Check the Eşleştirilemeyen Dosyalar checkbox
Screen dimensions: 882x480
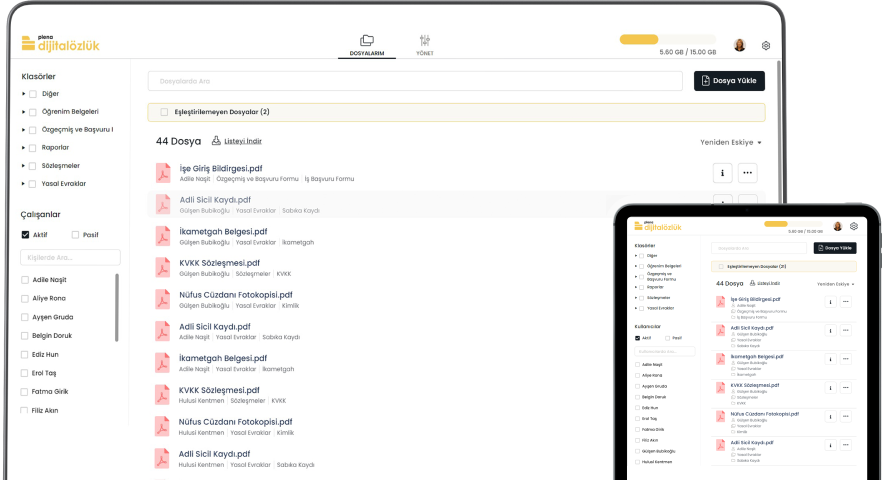coord(164,112)
